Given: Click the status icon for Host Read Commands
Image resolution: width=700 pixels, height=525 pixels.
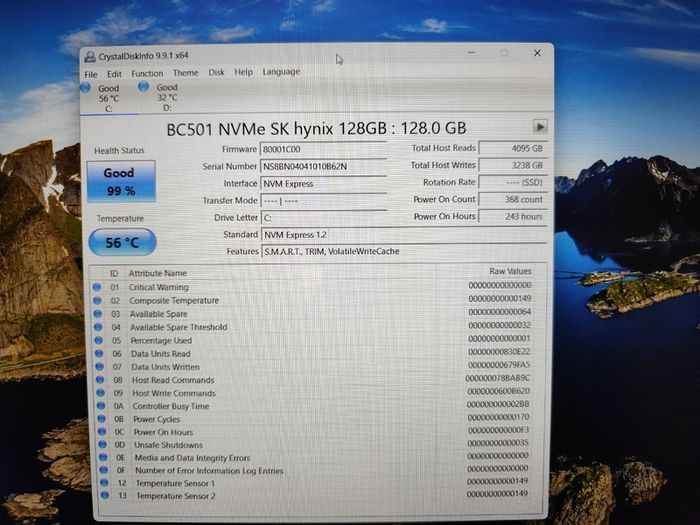Looking at the screenshot, I should point(100,380).
